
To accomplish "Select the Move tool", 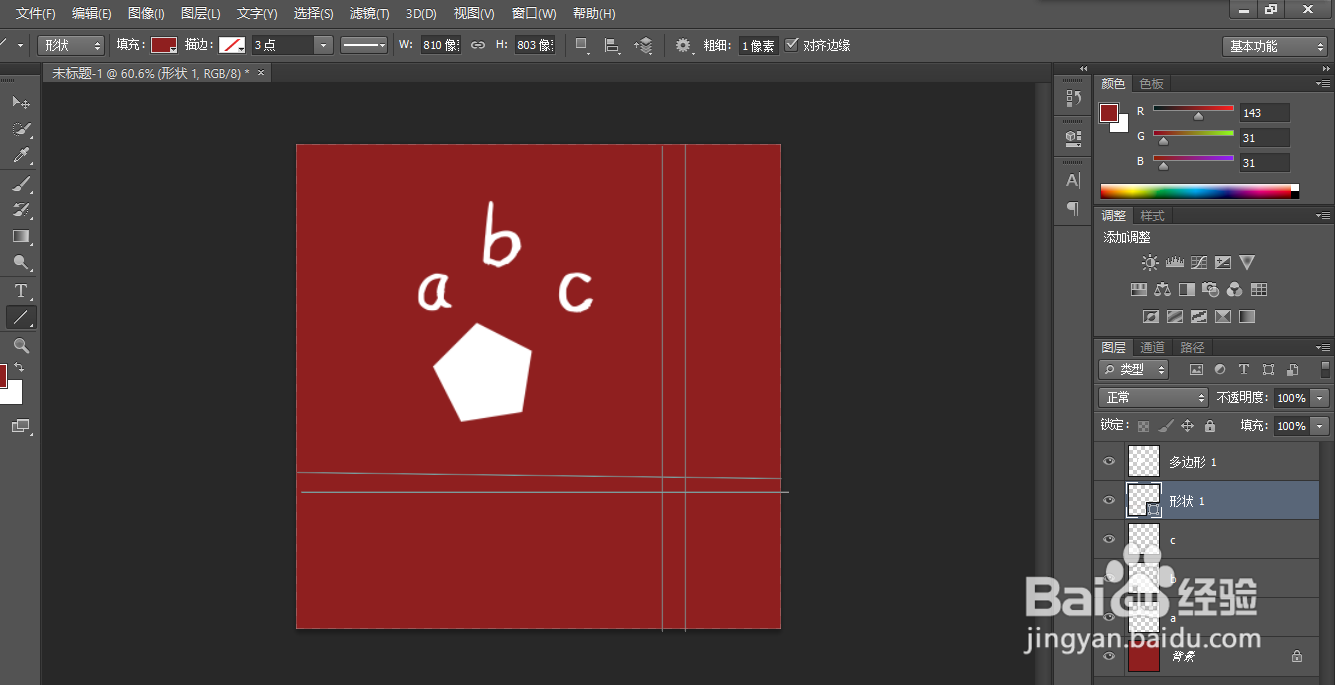I will 20,102.
